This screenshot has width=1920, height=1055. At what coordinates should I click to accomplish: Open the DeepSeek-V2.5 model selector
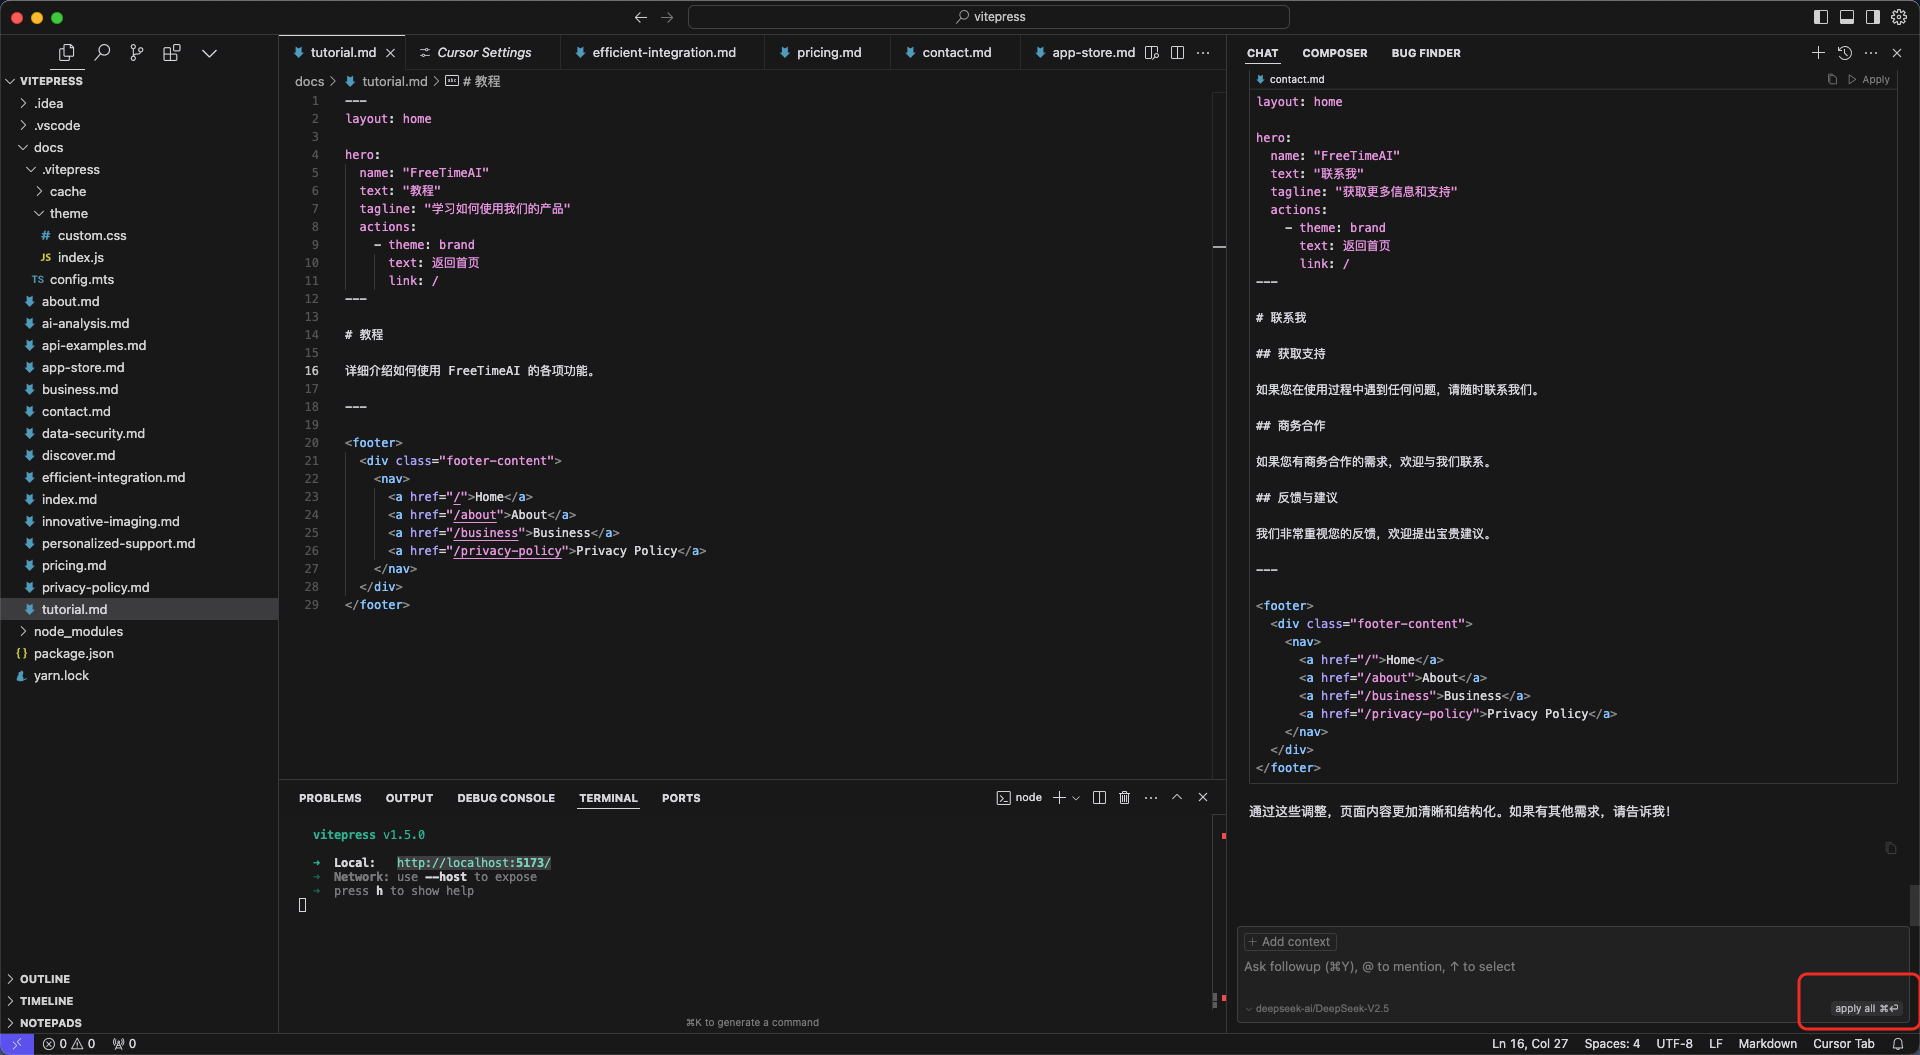1320,1008
